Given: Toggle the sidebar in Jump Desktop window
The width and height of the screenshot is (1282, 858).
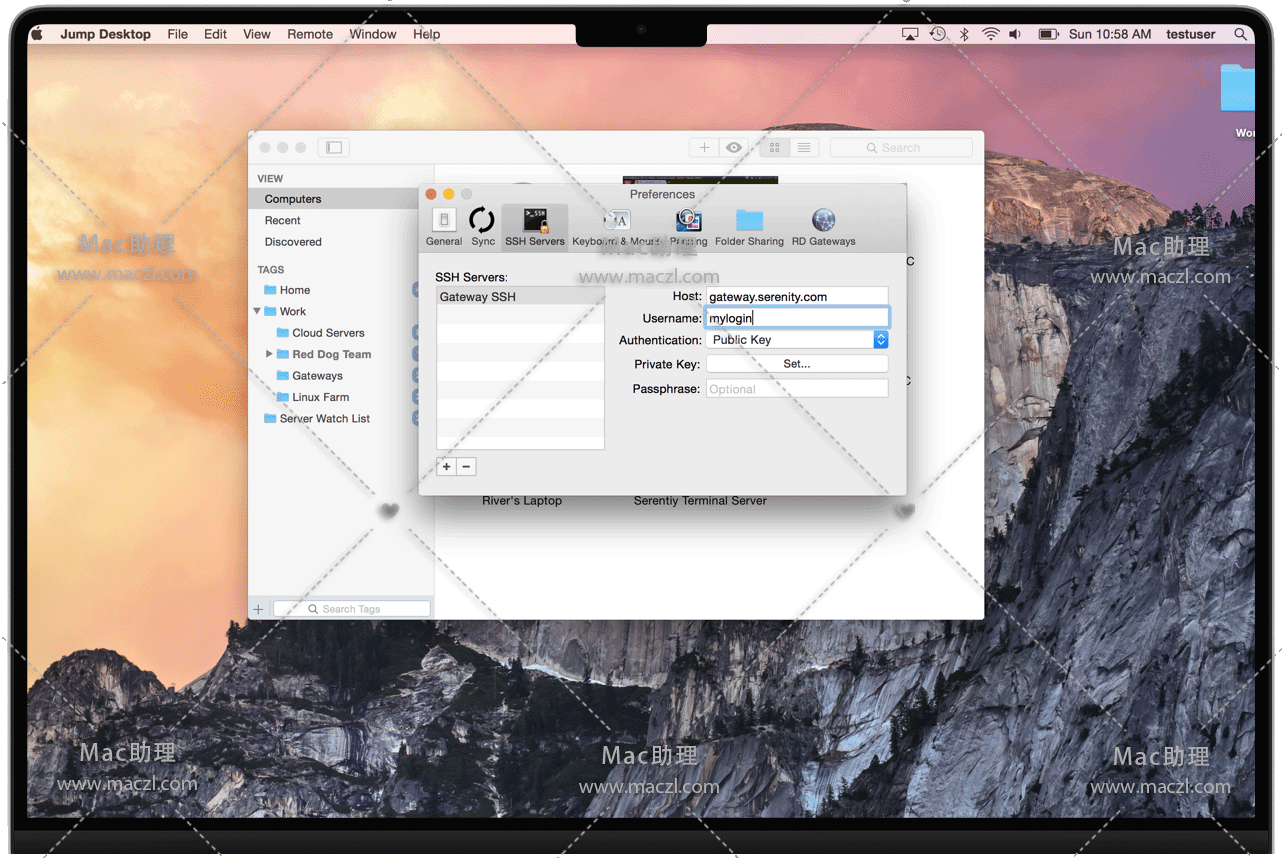Looking at the screenshot, I should pos(334,148).
